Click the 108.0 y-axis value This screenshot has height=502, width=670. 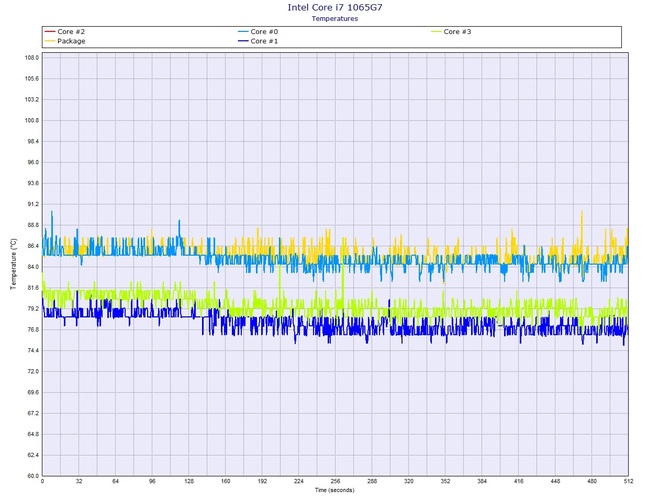click(32, 58)
